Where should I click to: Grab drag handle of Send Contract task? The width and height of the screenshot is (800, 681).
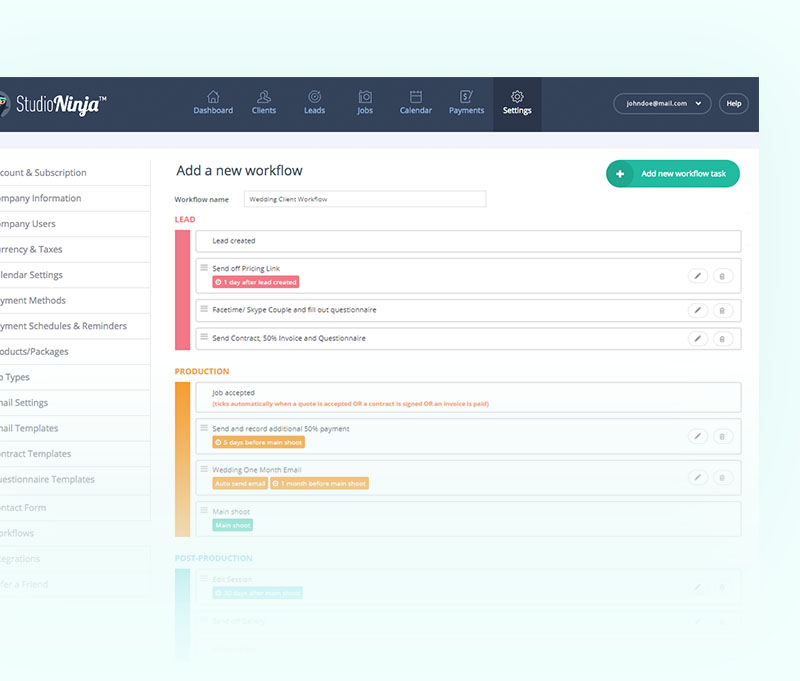coord(204,337)
